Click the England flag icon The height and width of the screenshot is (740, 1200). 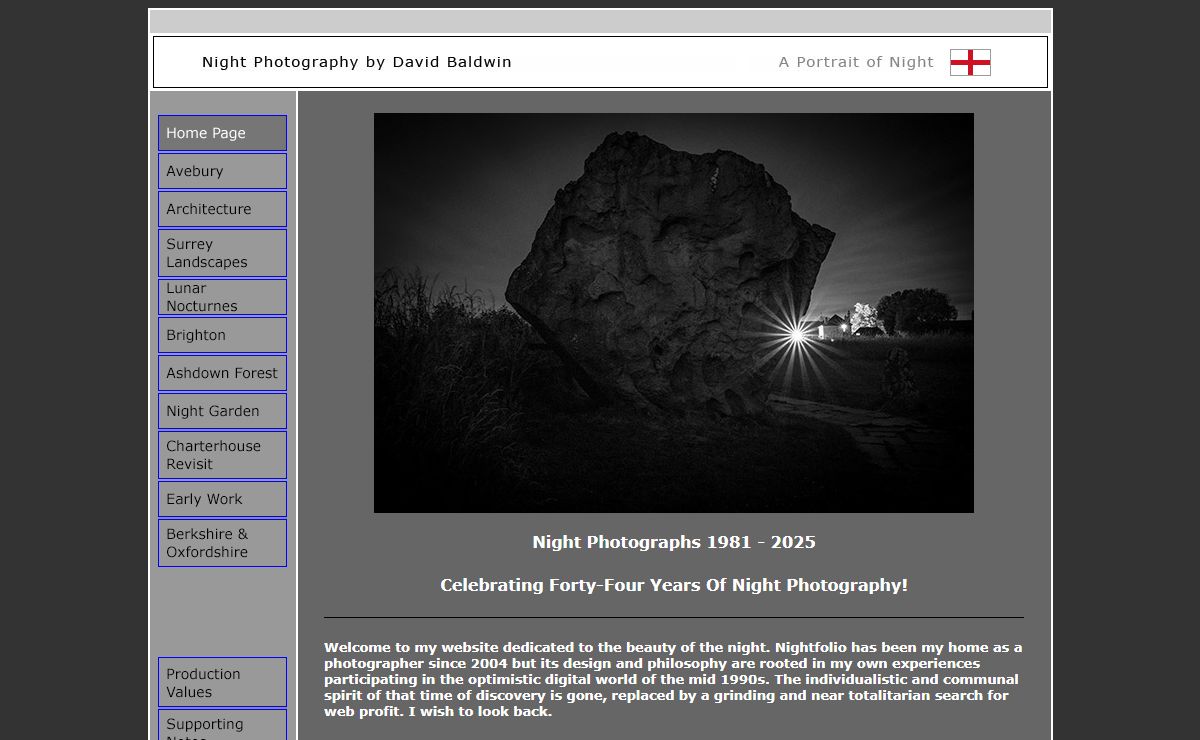click(970, 62)
